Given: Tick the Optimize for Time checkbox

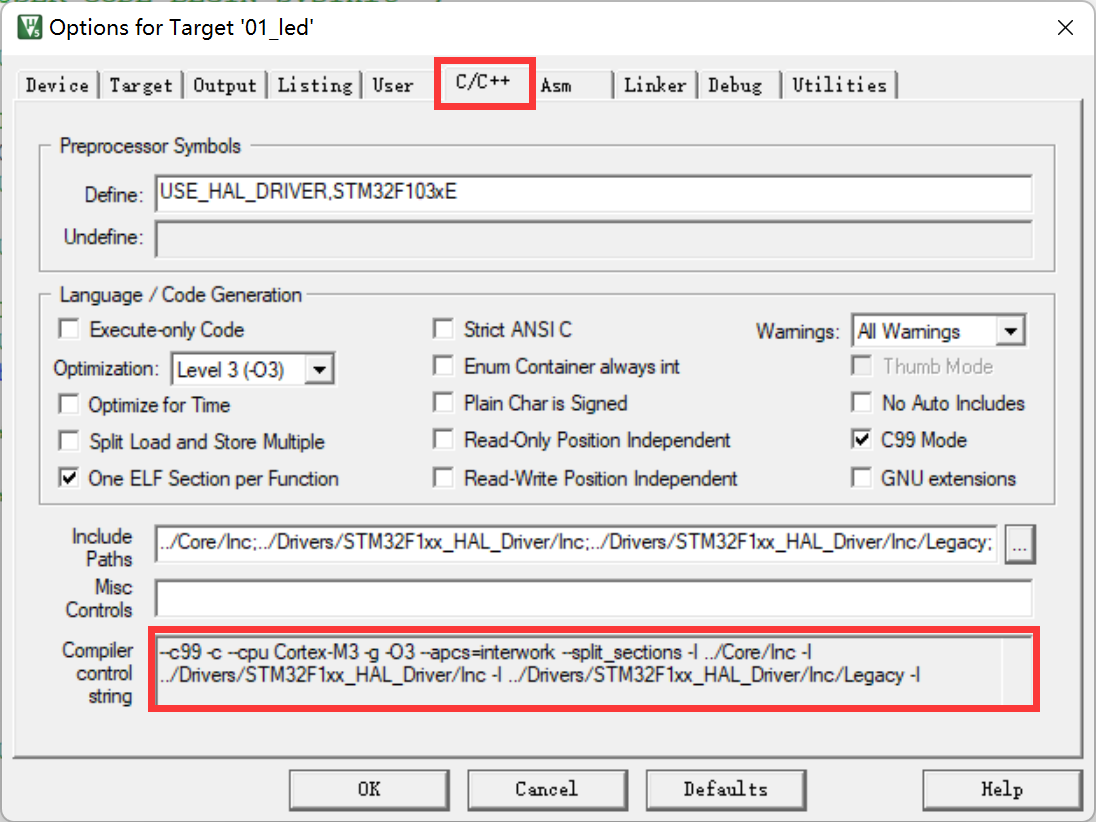Looking at the screenshot, I should click(x=69, y=405).
